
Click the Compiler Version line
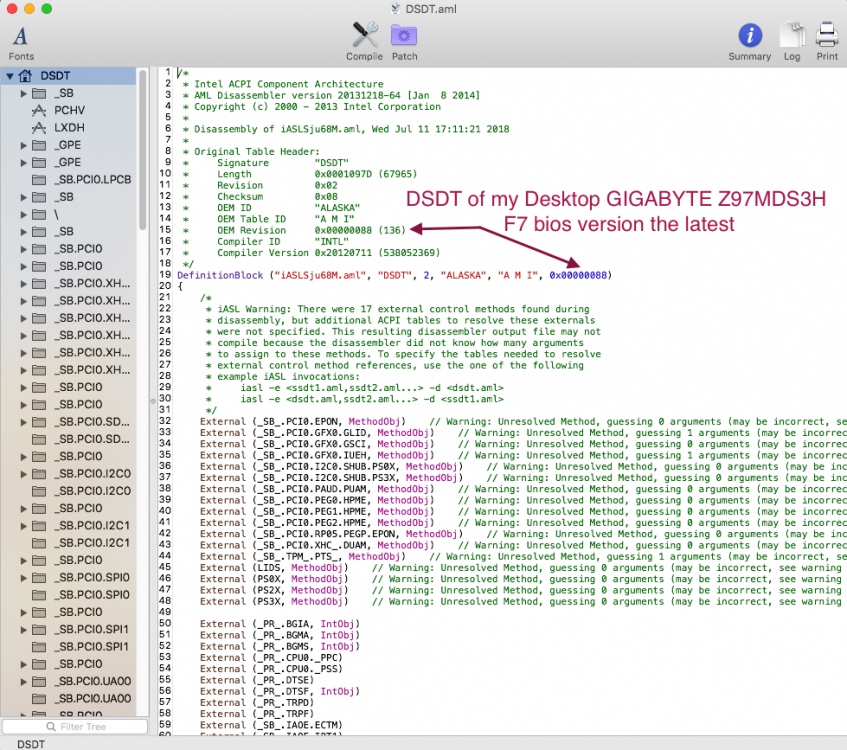click(328, 252)
